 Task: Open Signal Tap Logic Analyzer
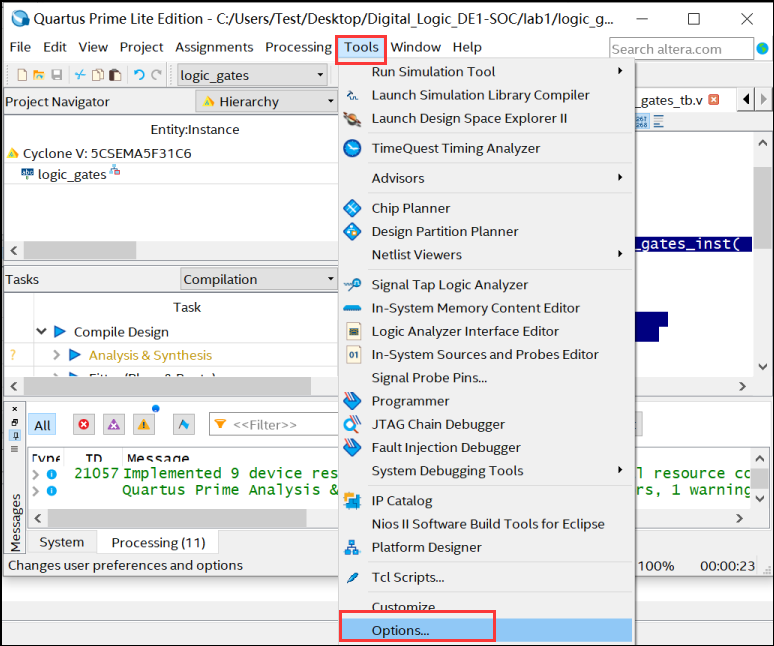449,285
